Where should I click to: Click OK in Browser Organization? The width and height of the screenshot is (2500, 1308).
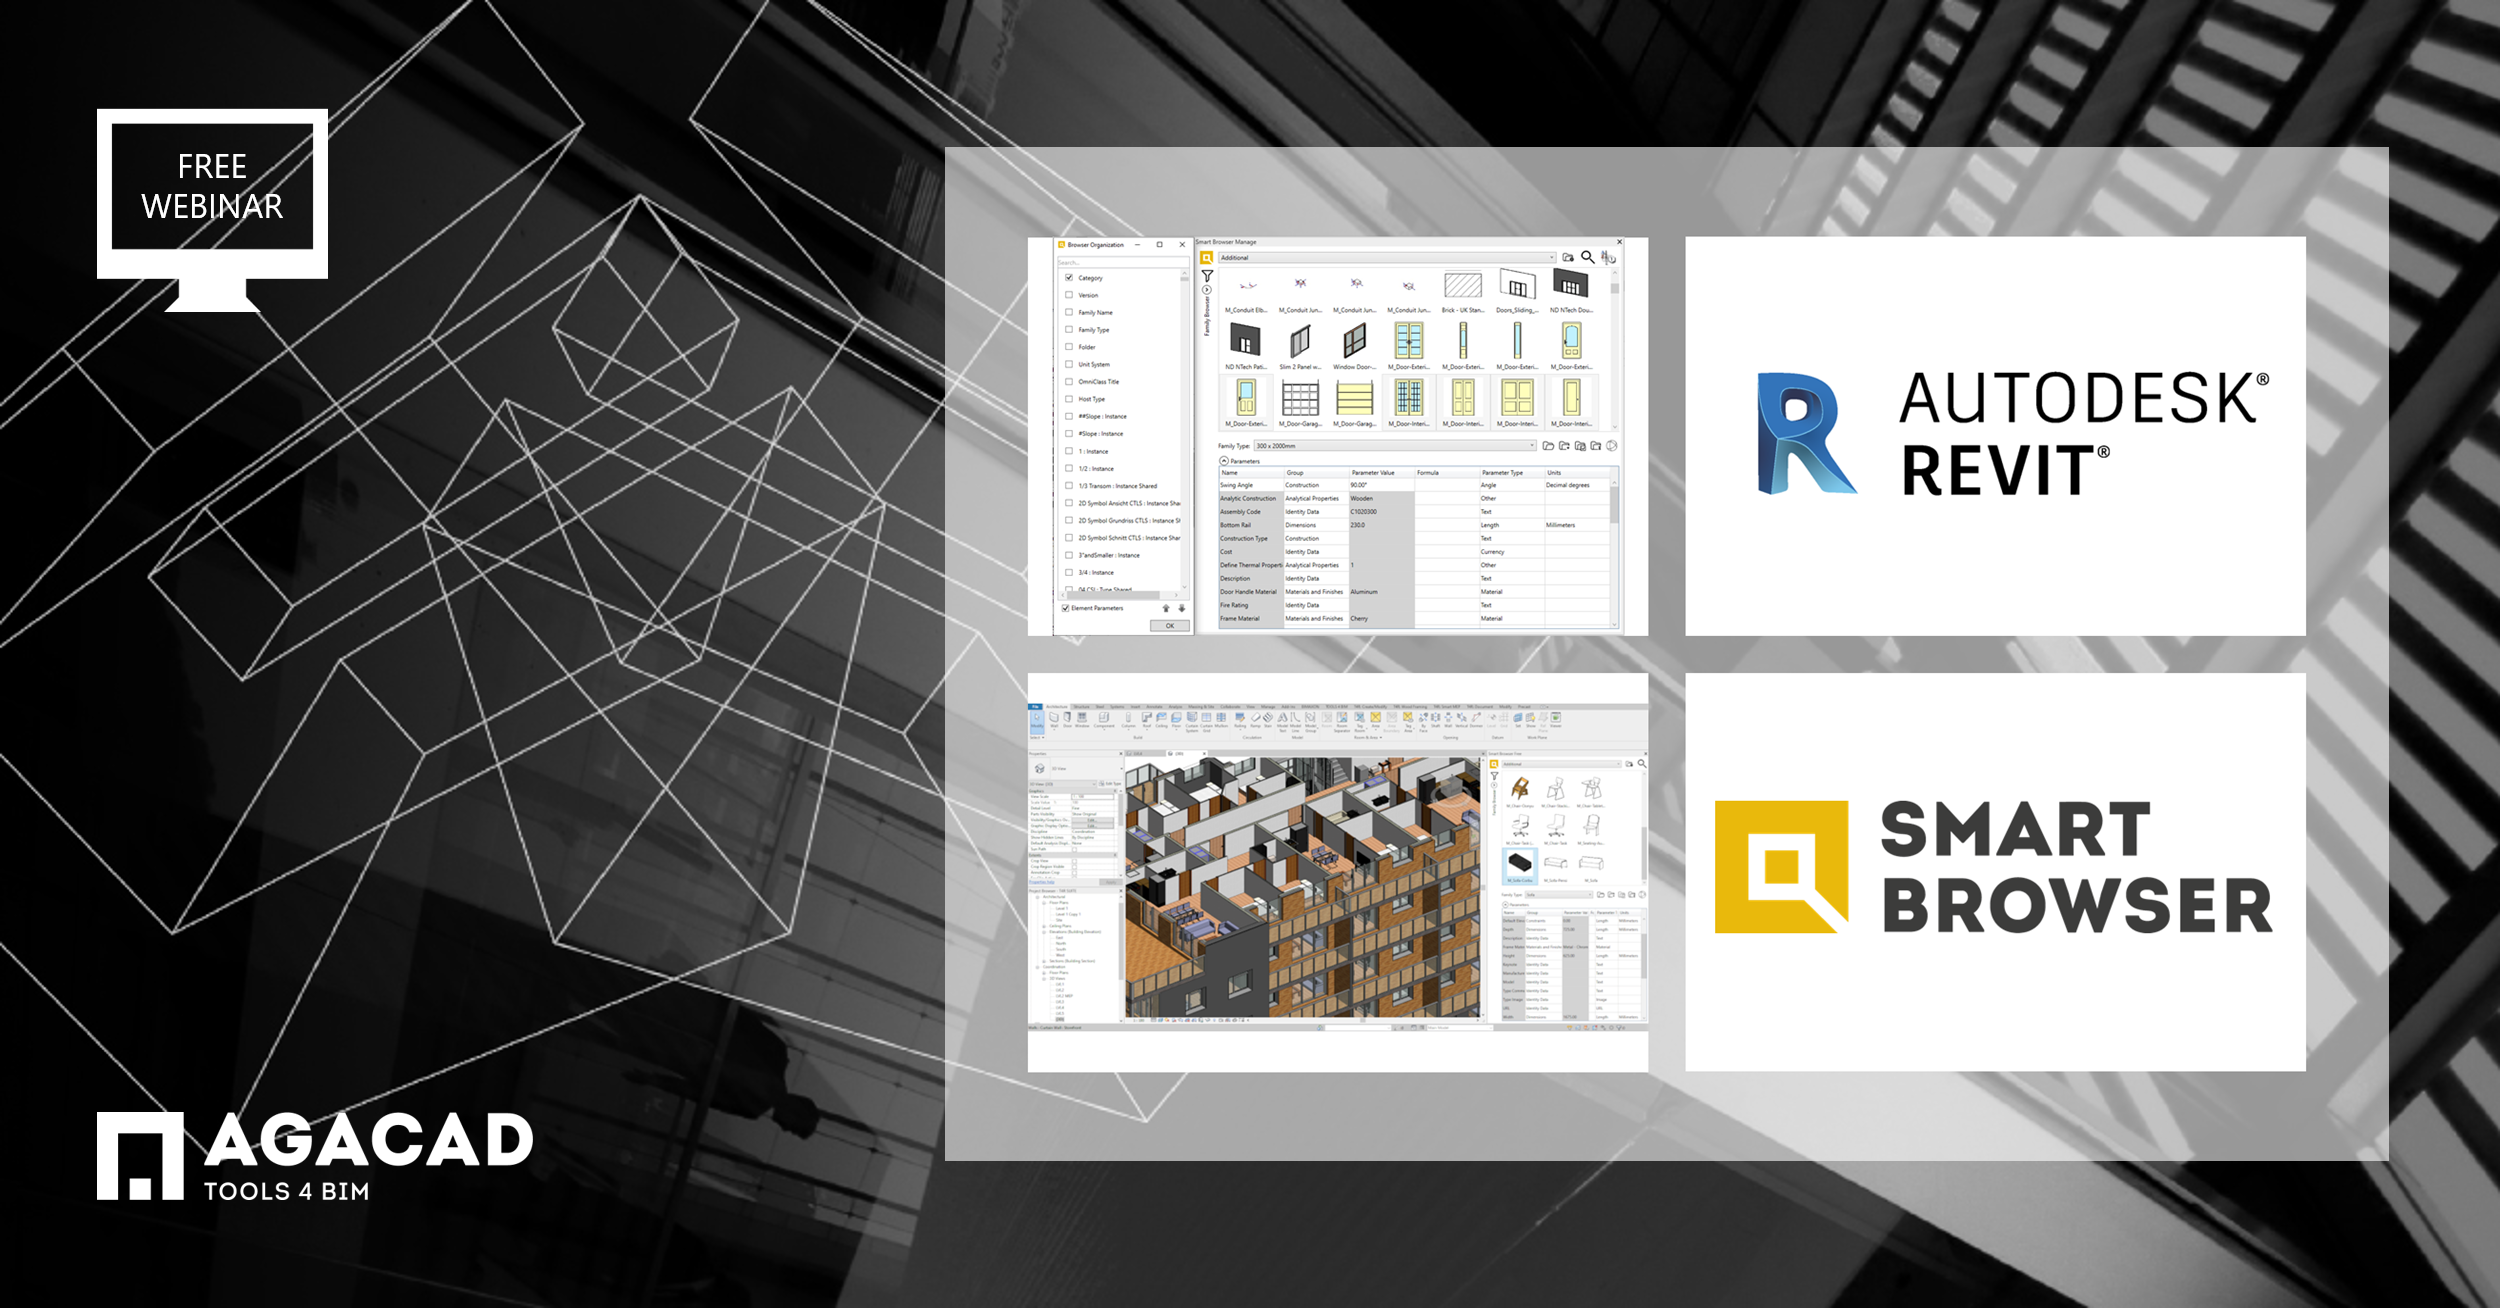[x=1170, y=626]
